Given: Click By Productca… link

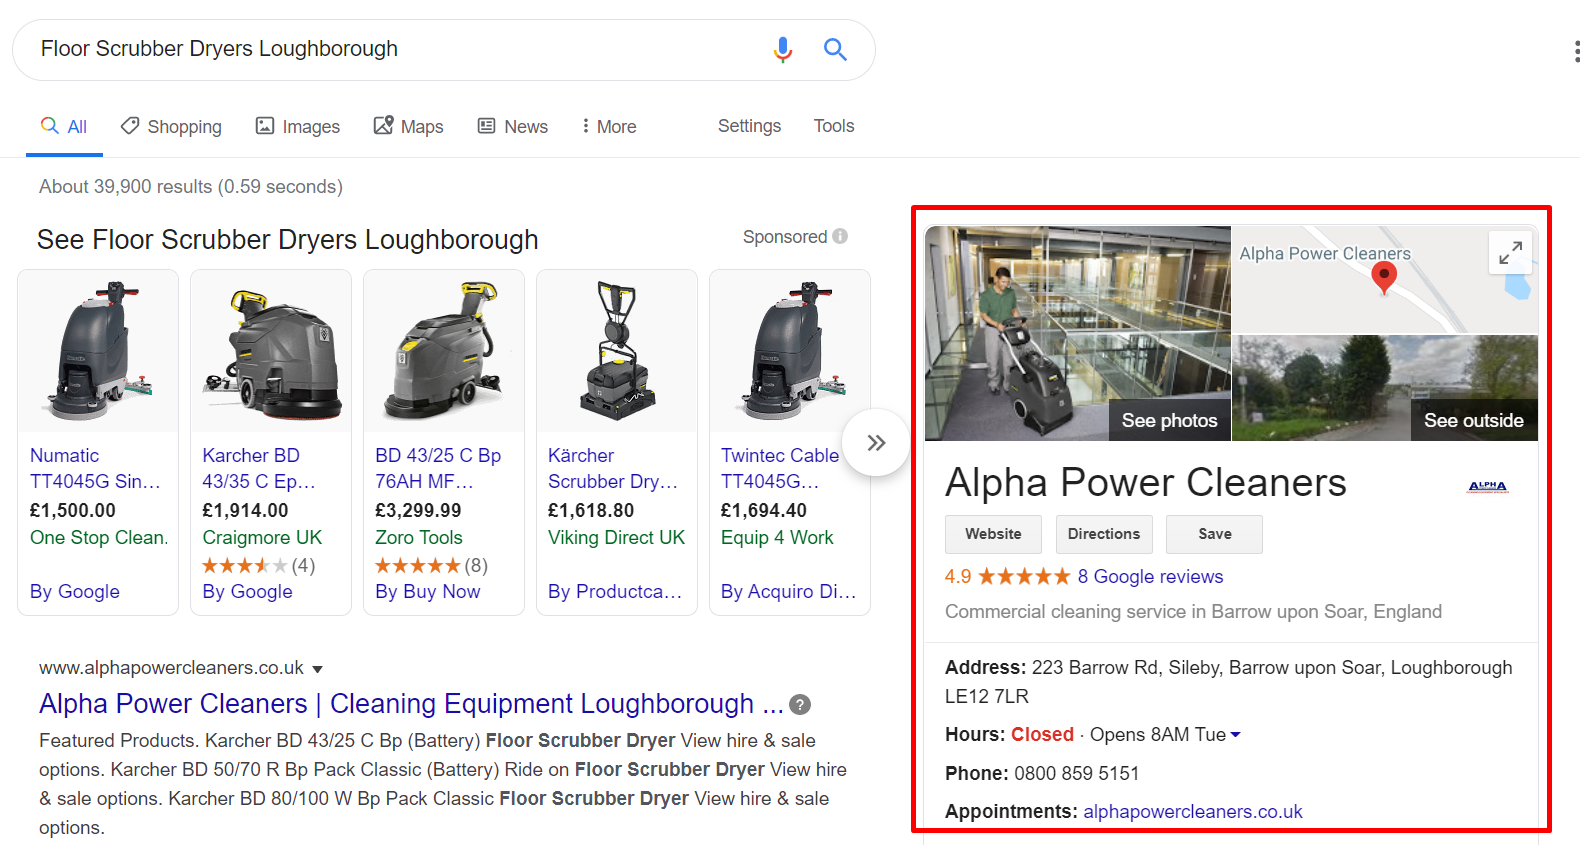Looking at the screenshot, I should click(x=615, y=592).
